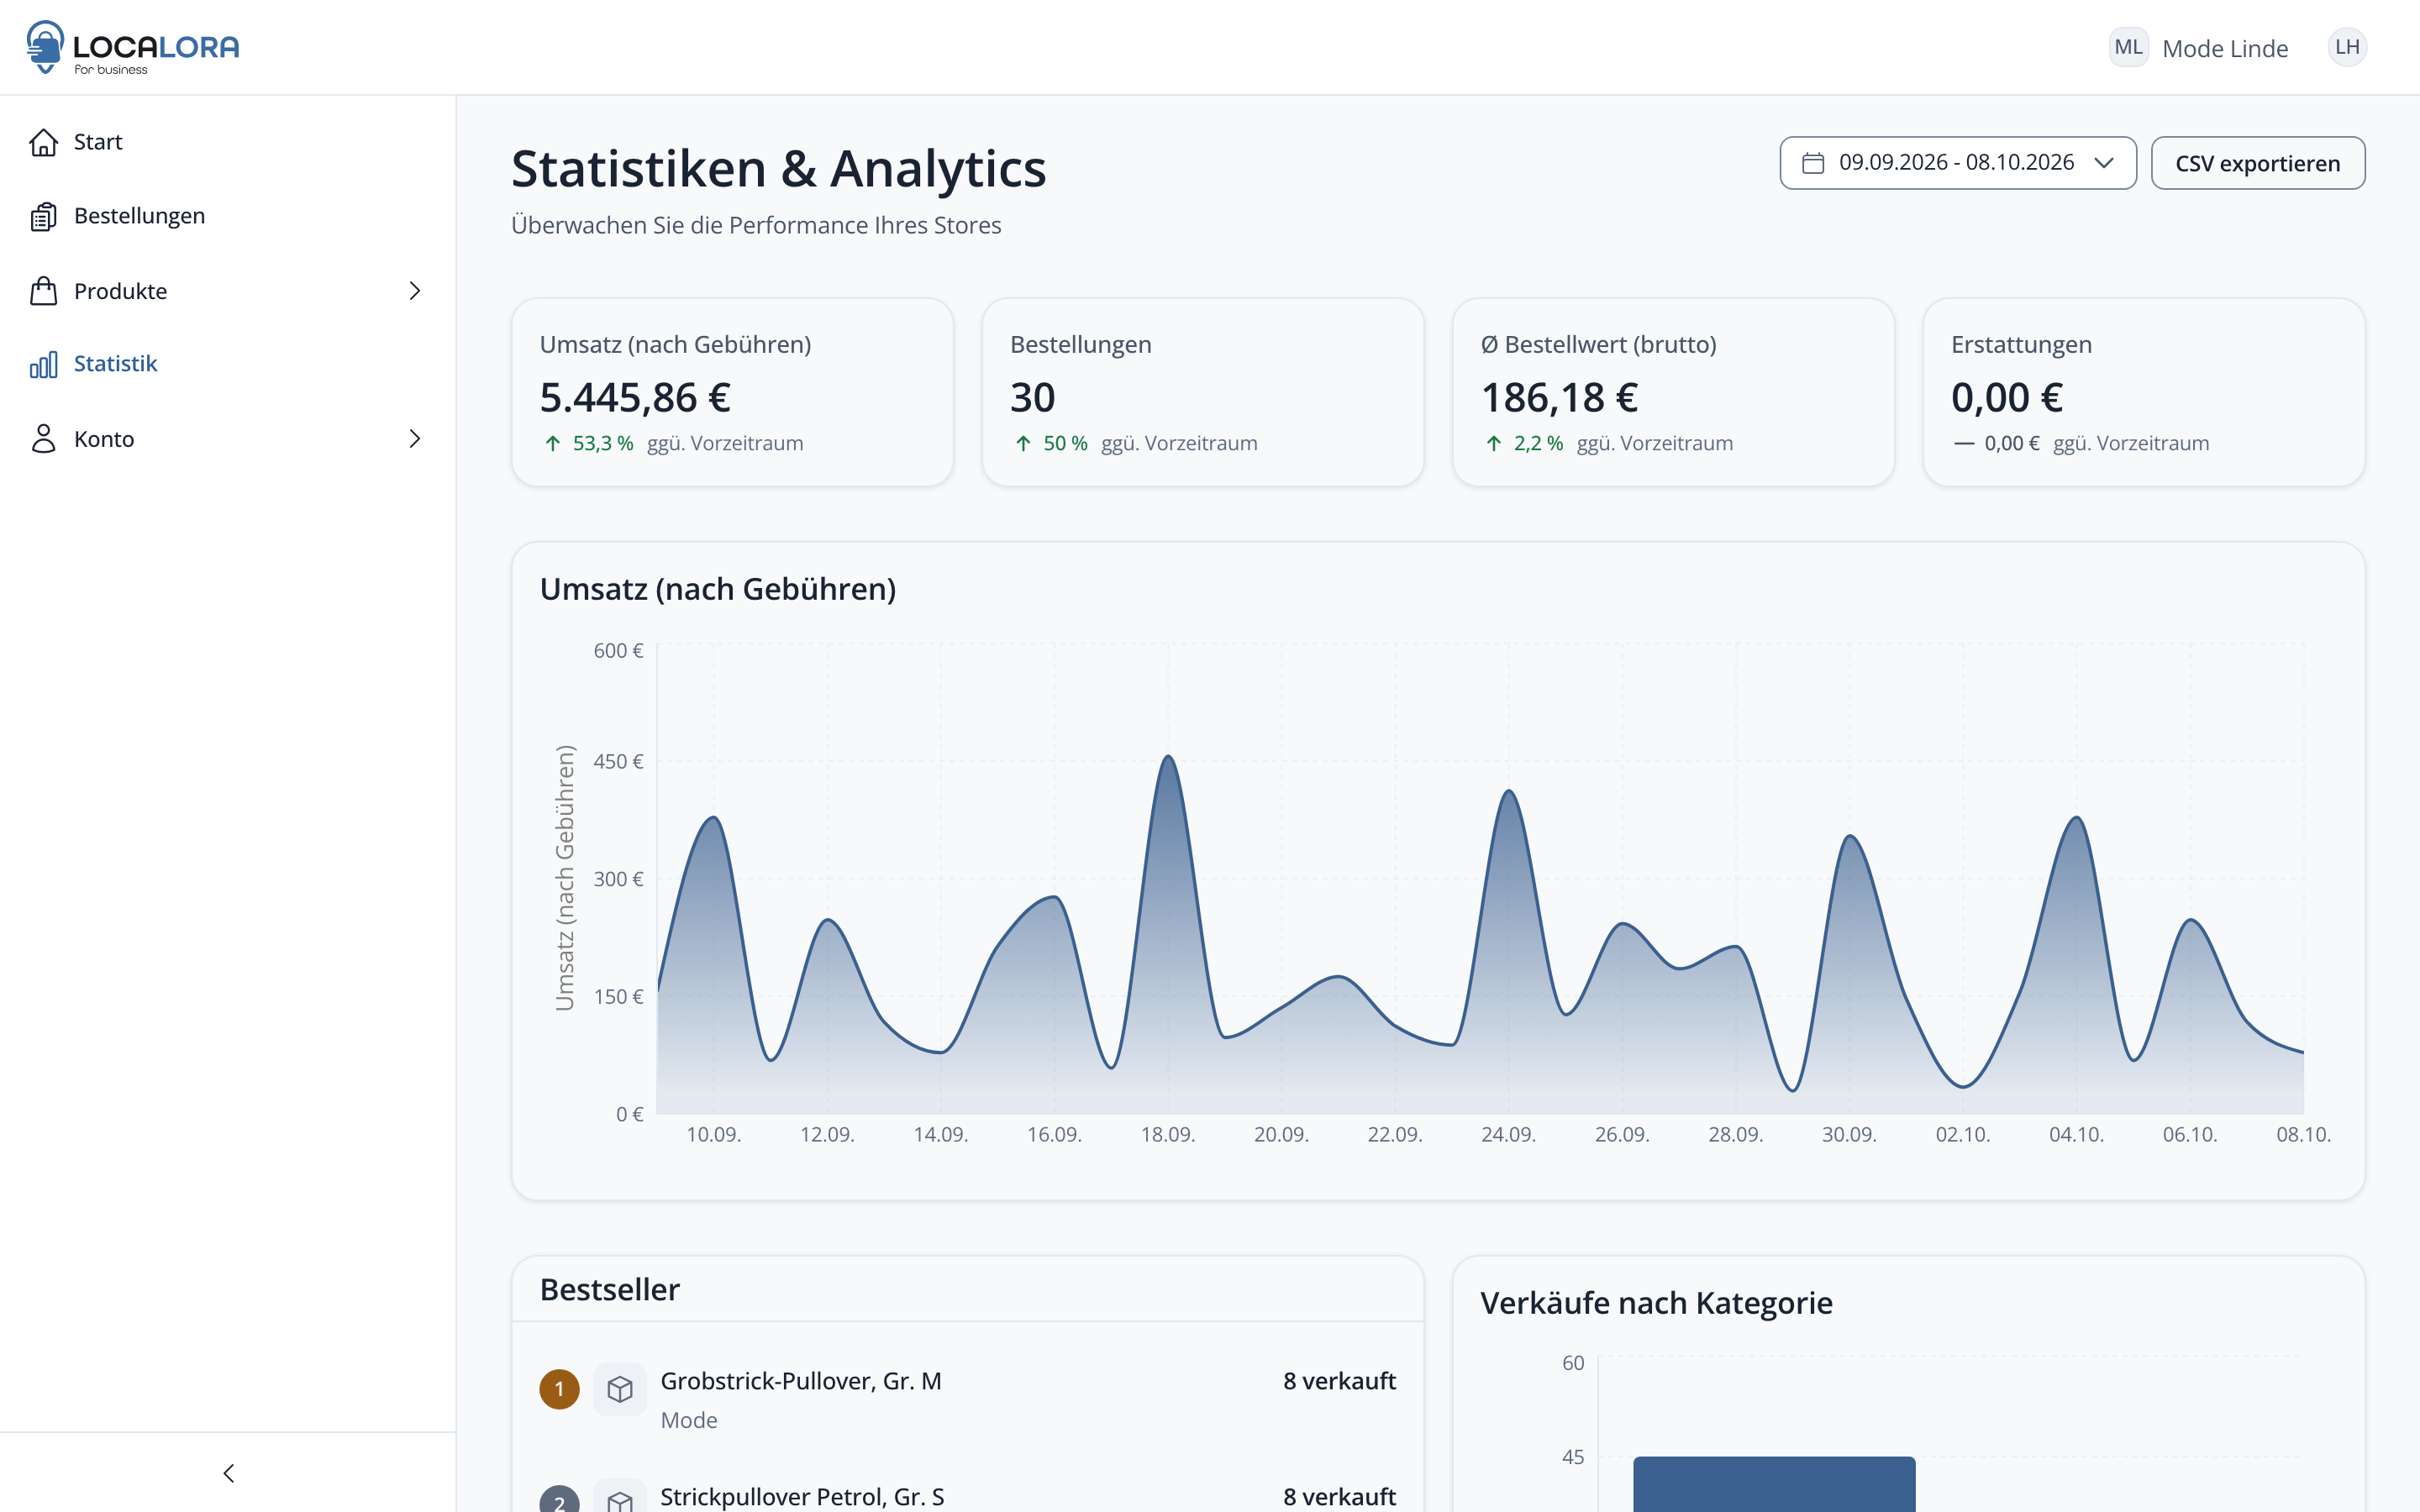Collapse the sidebar with the left chevron
This screenshot has height=1512, width=2420.
228,1473
